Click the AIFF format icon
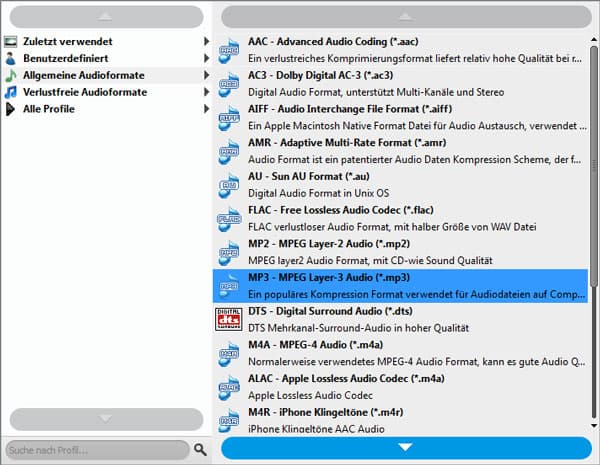The image size is (600, 465). (x=228, y=118)
